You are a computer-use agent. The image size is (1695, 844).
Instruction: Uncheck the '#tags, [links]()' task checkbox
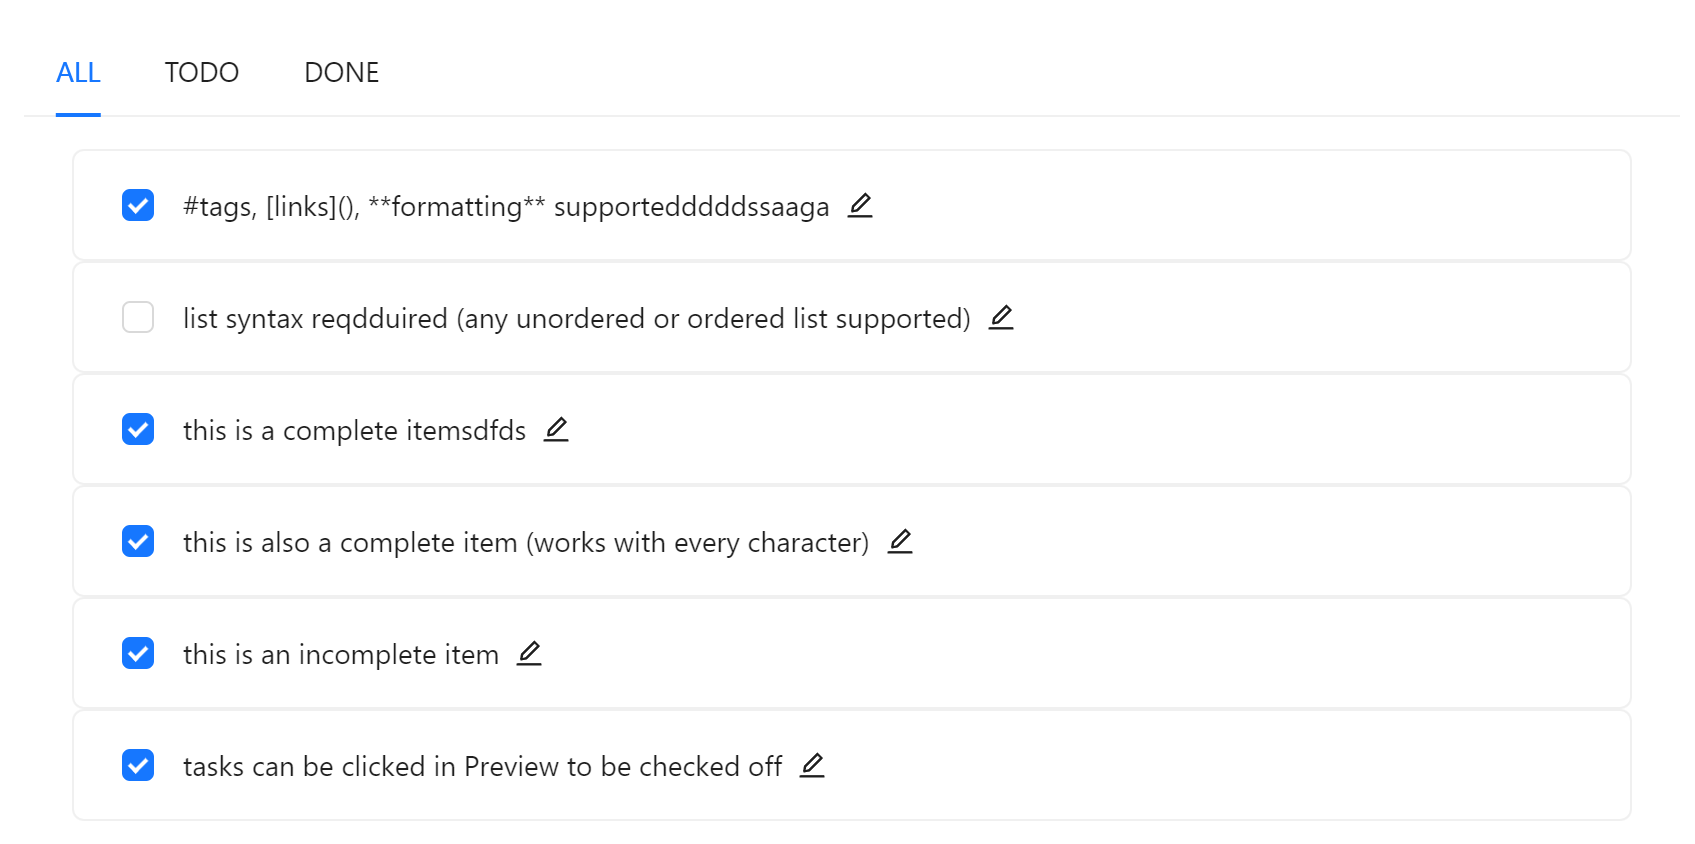click(138, 205)
